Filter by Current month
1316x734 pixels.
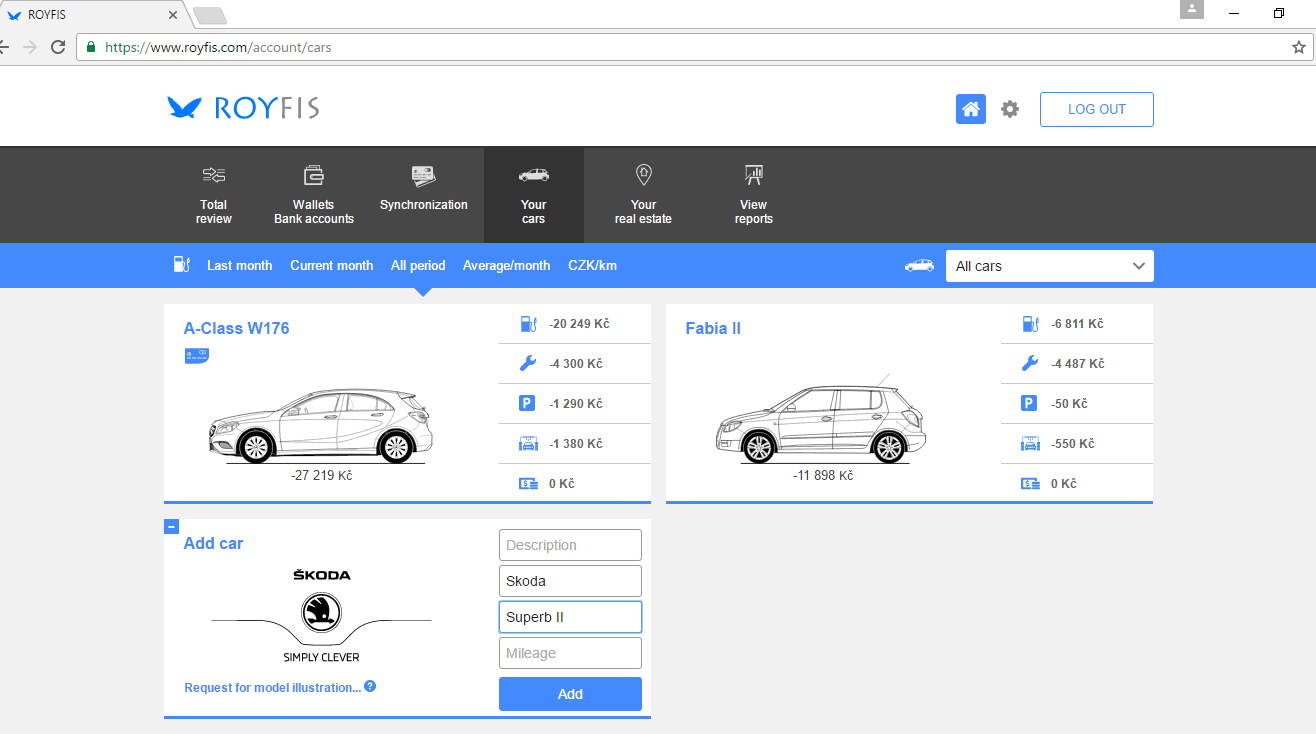pos(332,266)
